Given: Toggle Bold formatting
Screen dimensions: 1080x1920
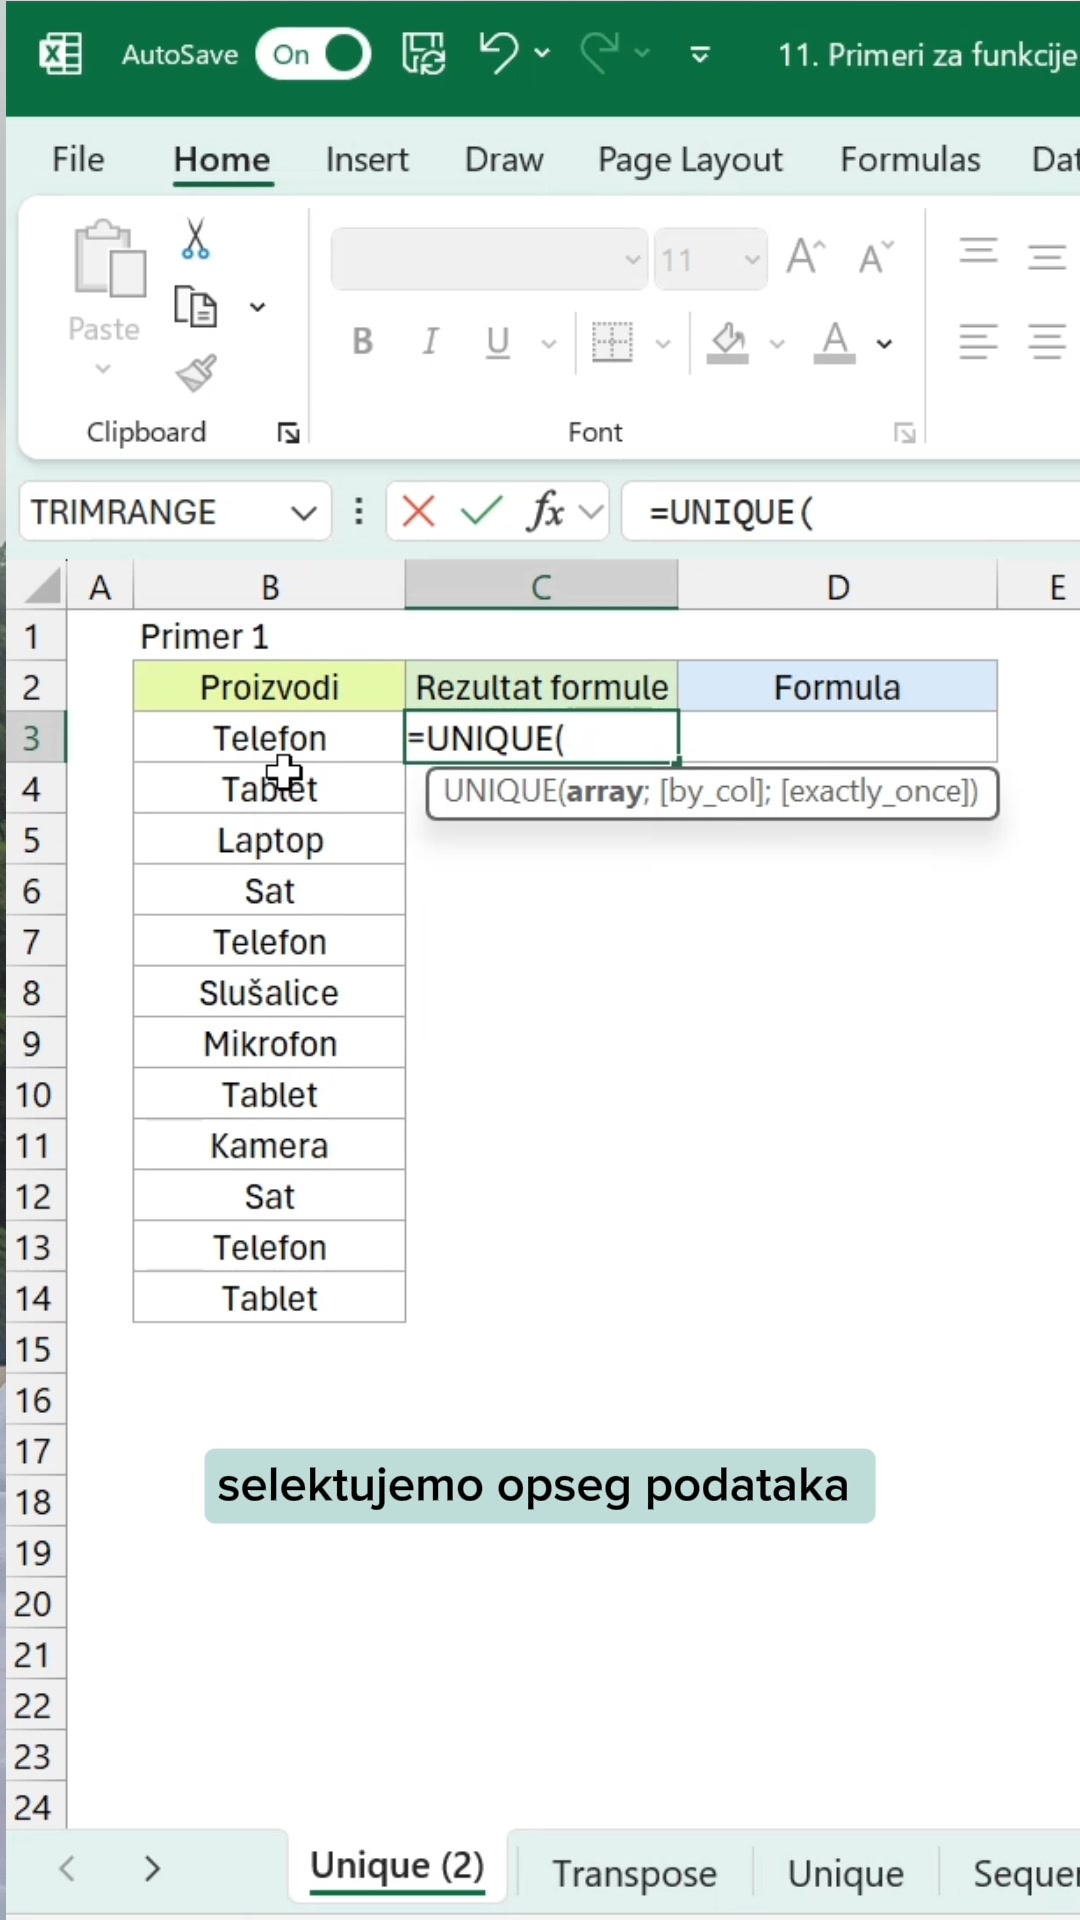Looking at the screenshot, I should pyautogui.click(x=363, y=342).
